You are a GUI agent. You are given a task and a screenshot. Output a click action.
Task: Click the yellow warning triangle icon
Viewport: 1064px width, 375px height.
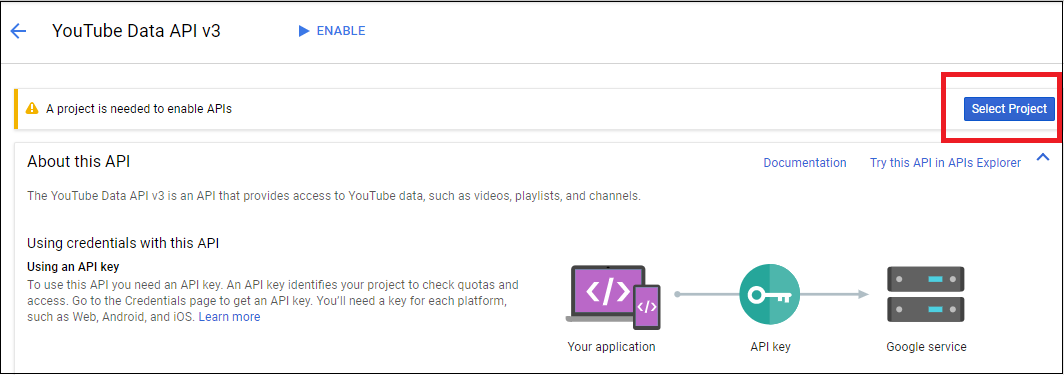[32, 108]
